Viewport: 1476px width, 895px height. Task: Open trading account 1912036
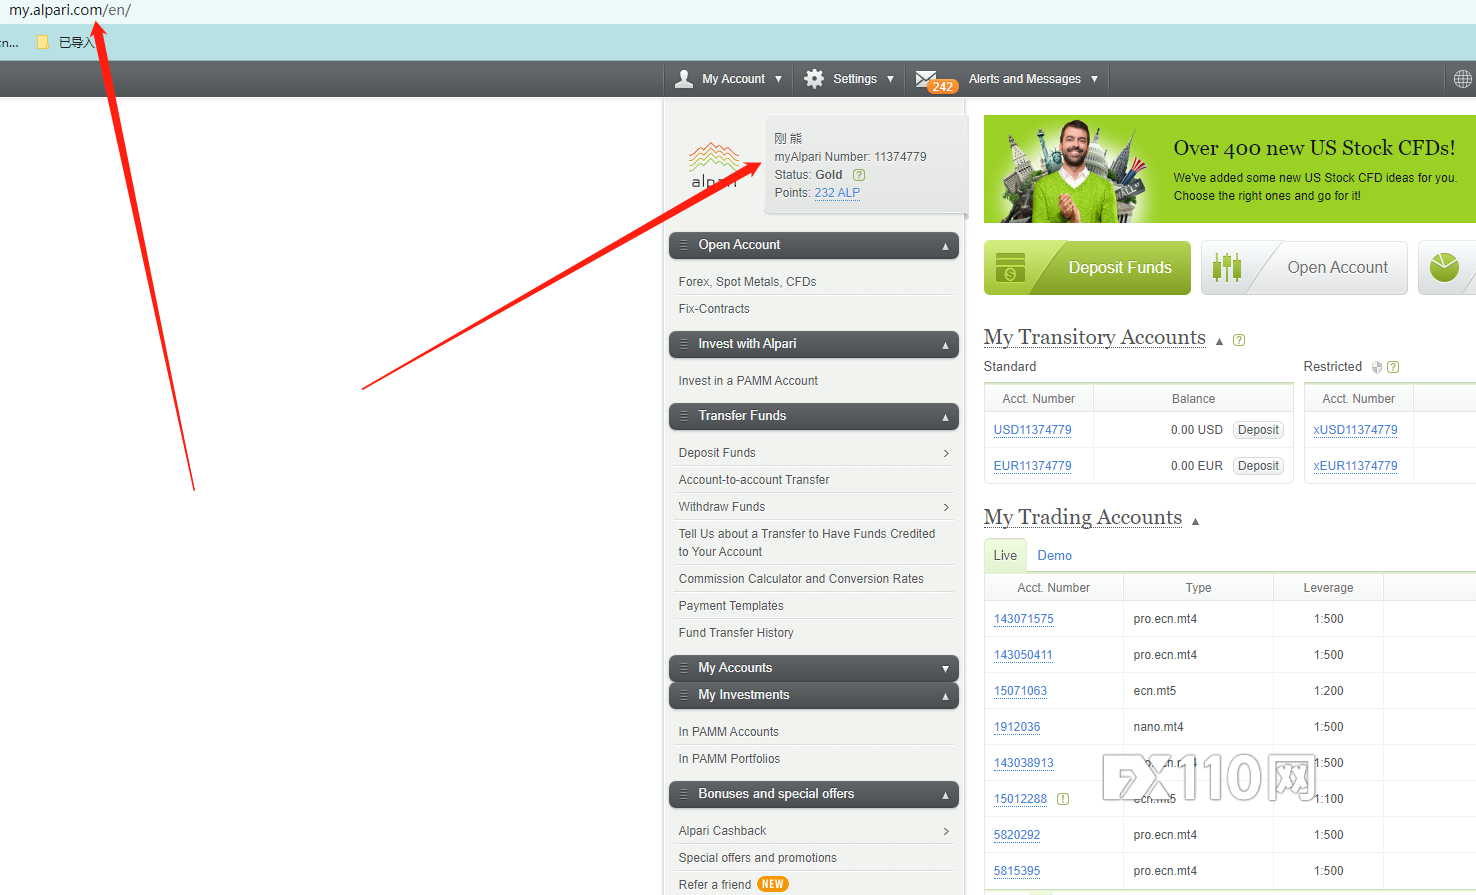click(x=1016, y=727)
